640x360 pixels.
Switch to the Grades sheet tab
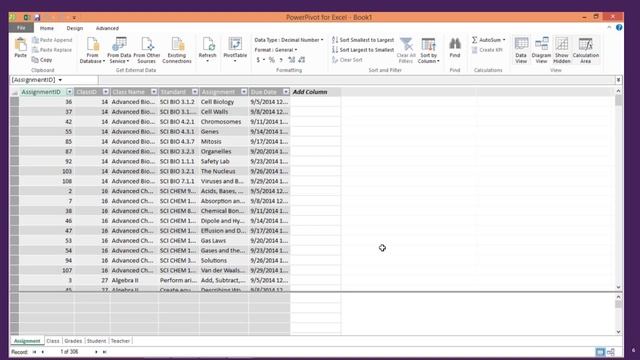(73, 341)
